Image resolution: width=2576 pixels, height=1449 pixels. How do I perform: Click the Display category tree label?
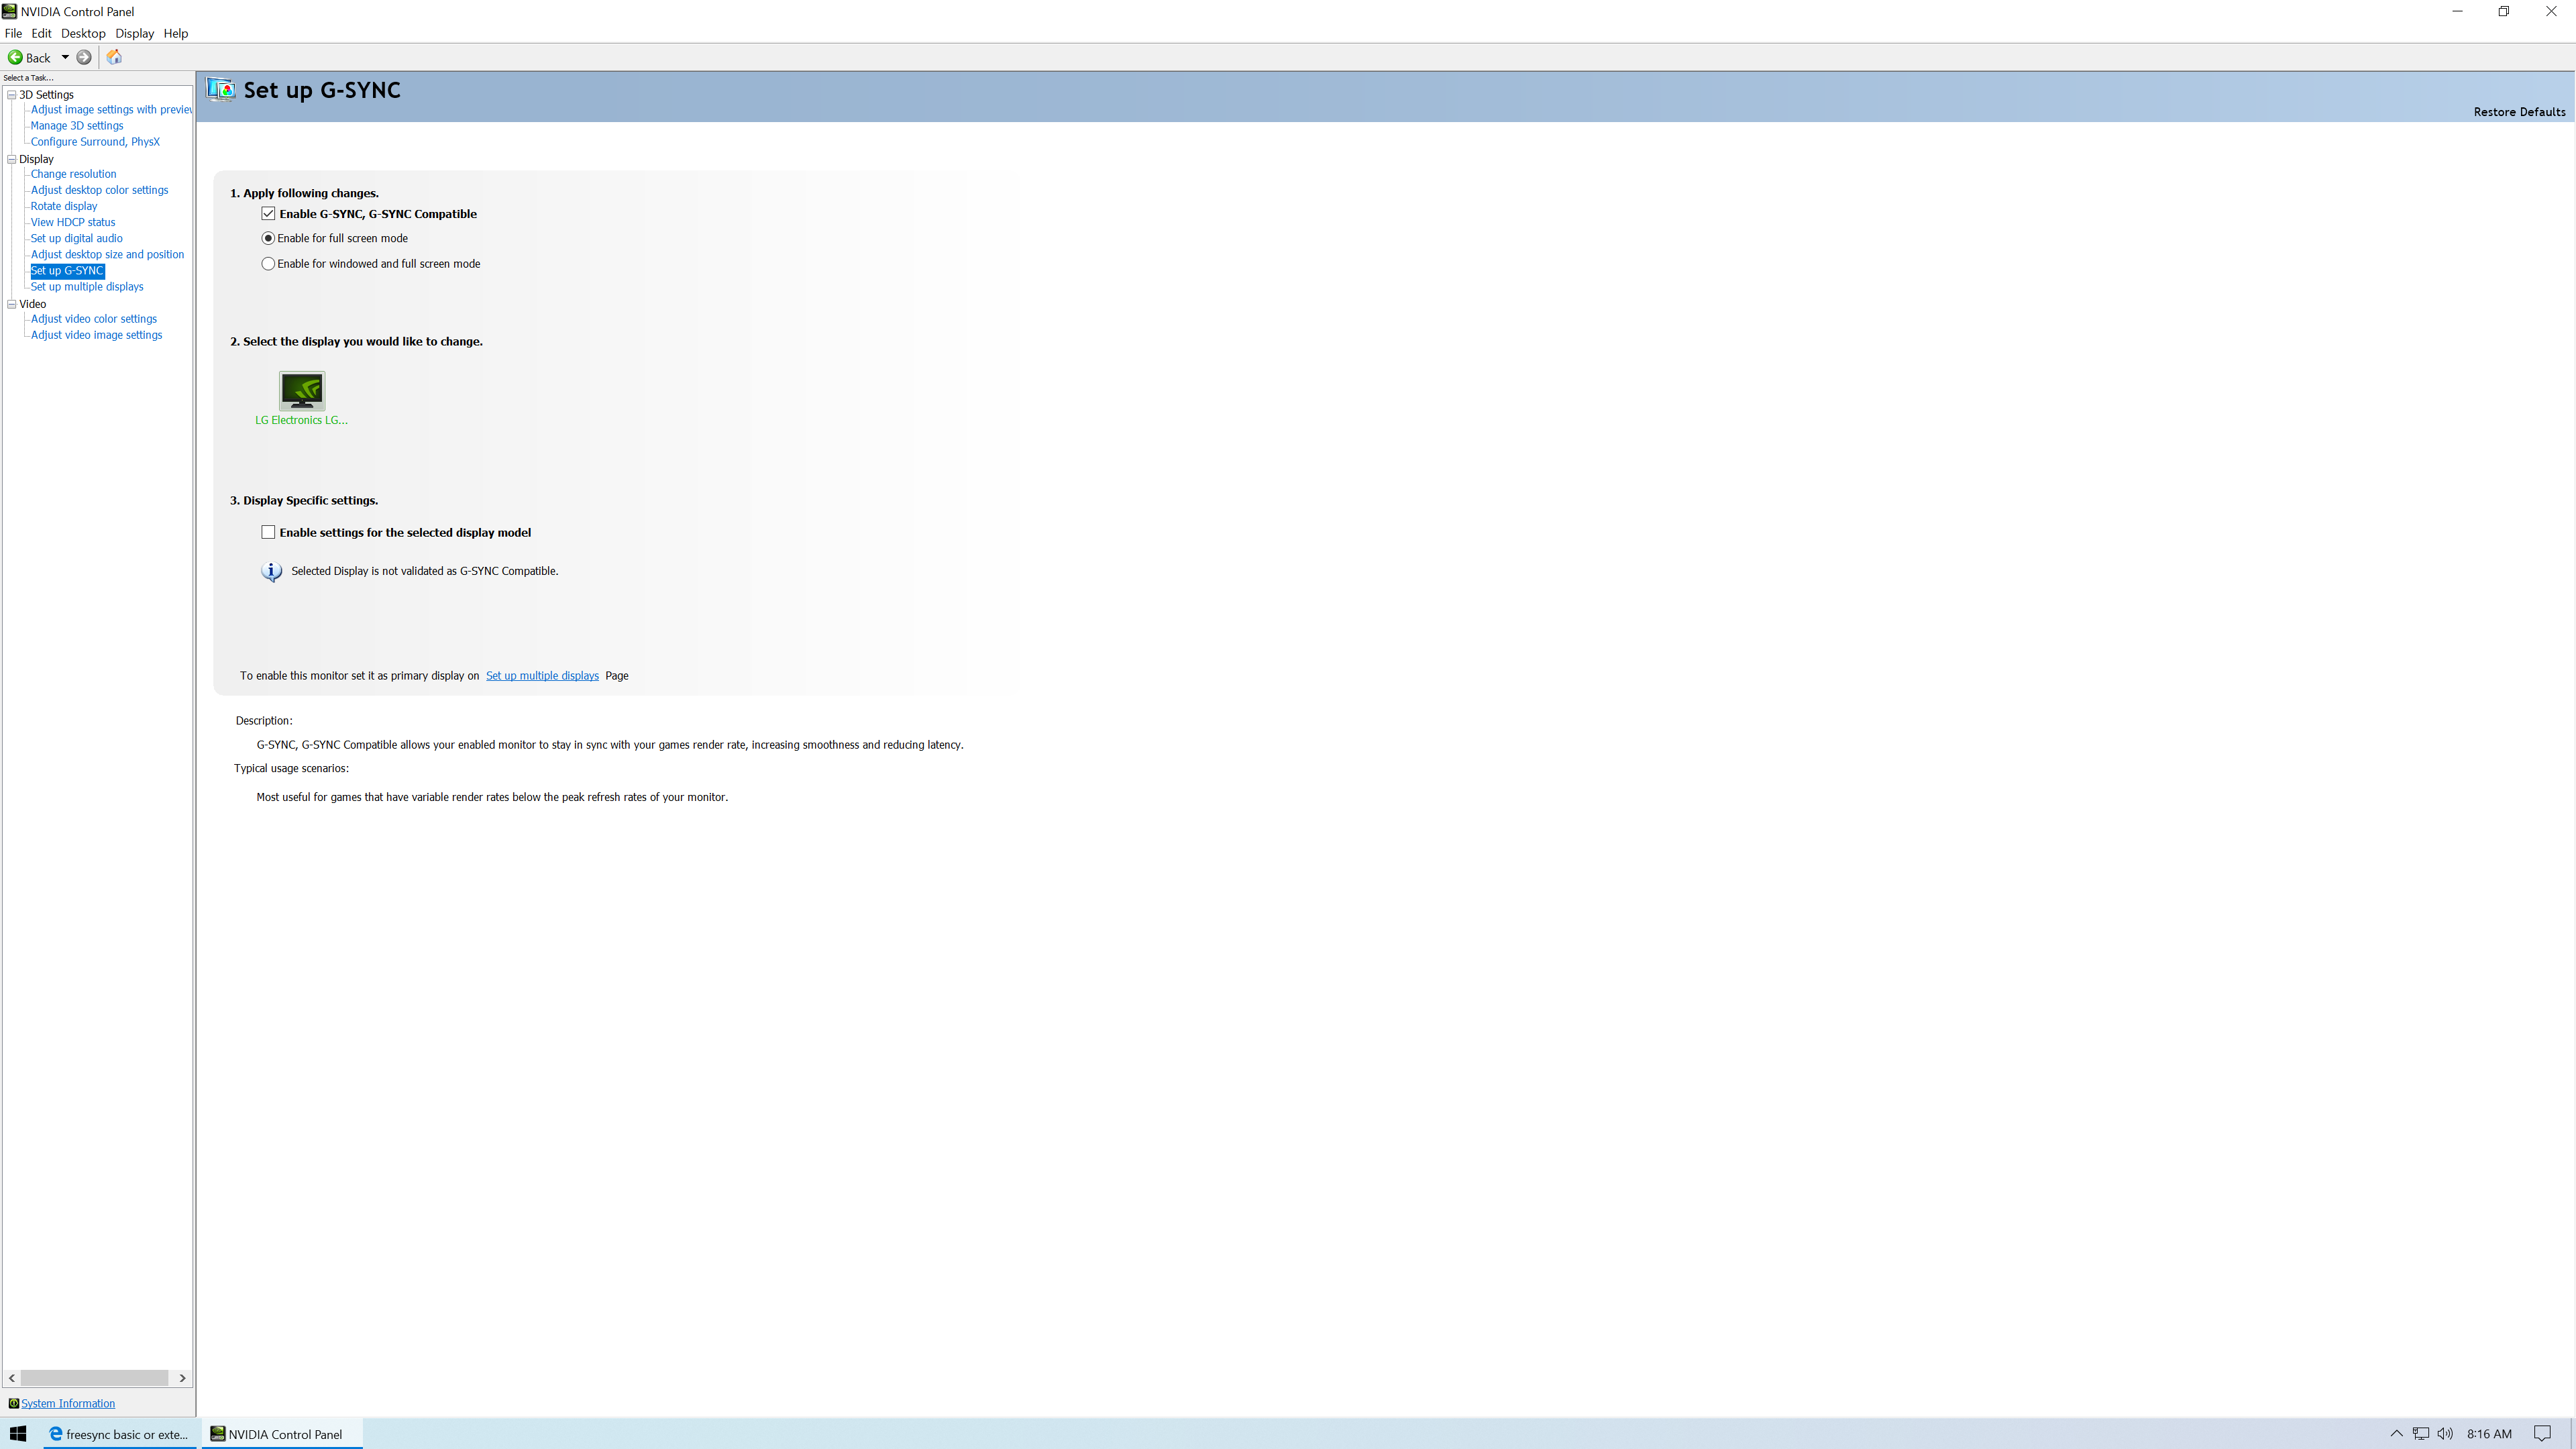click(36, 159)
